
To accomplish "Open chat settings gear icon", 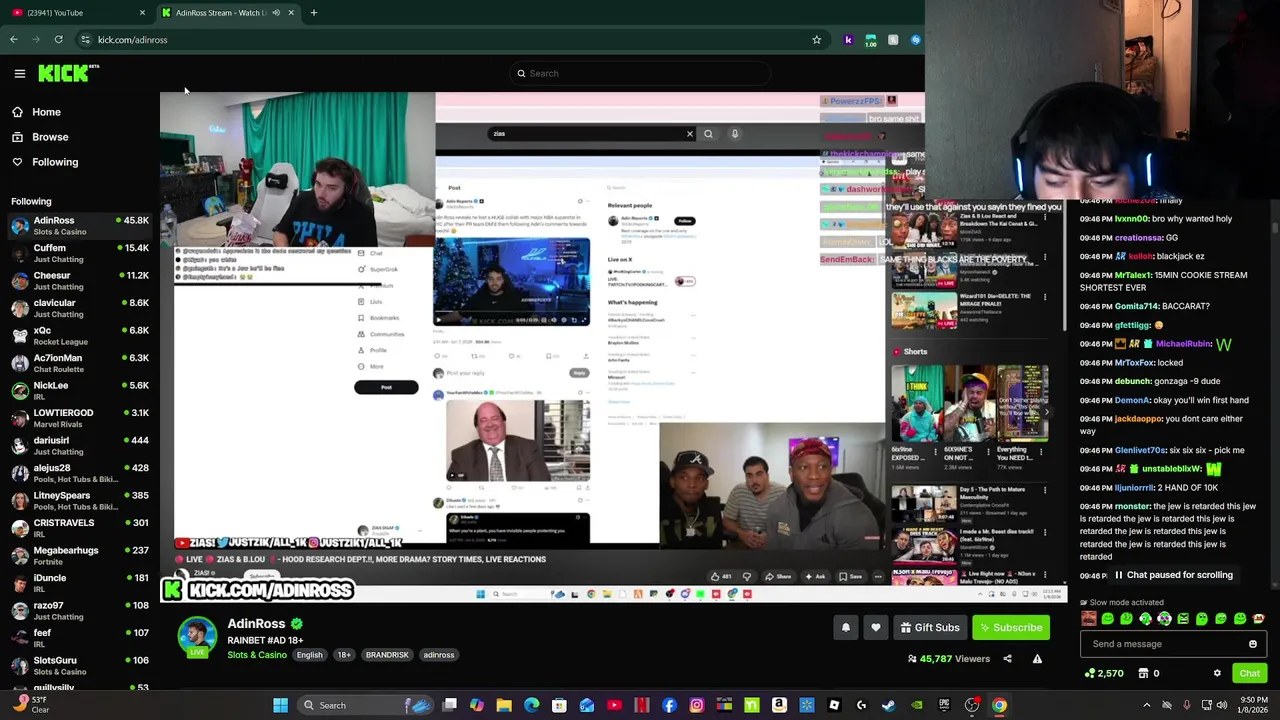I will pyautogui.click(x=1217, y=673).
